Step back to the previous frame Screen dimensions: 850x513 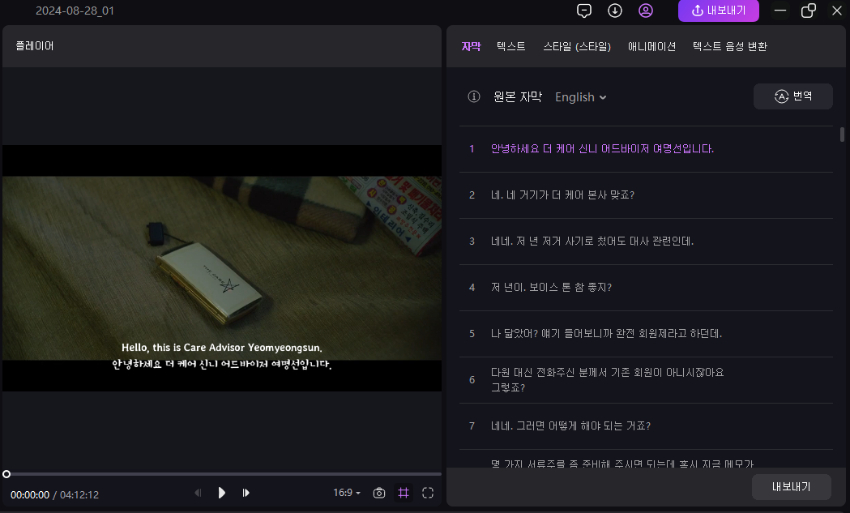(x=197, y=493)
